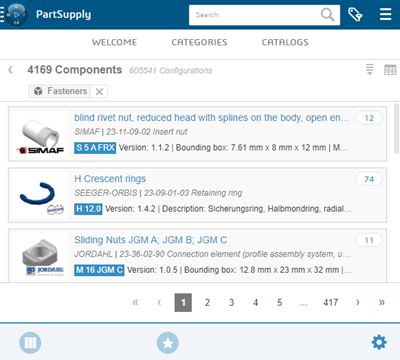Go to page 417
The width and height of the screenshot is (400, 360).
[x=330, y=303]
